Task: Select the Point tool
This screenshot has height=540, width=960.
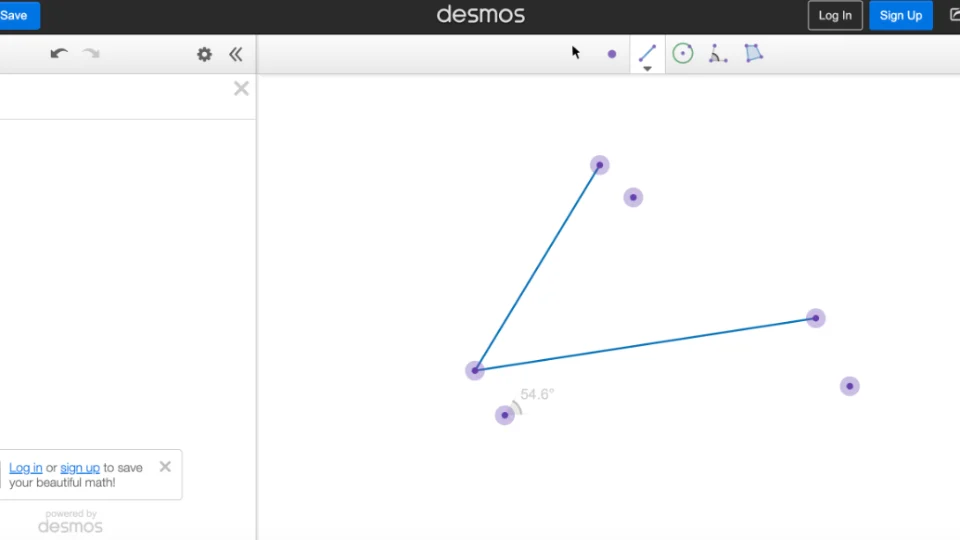Action: click(612, 54)
